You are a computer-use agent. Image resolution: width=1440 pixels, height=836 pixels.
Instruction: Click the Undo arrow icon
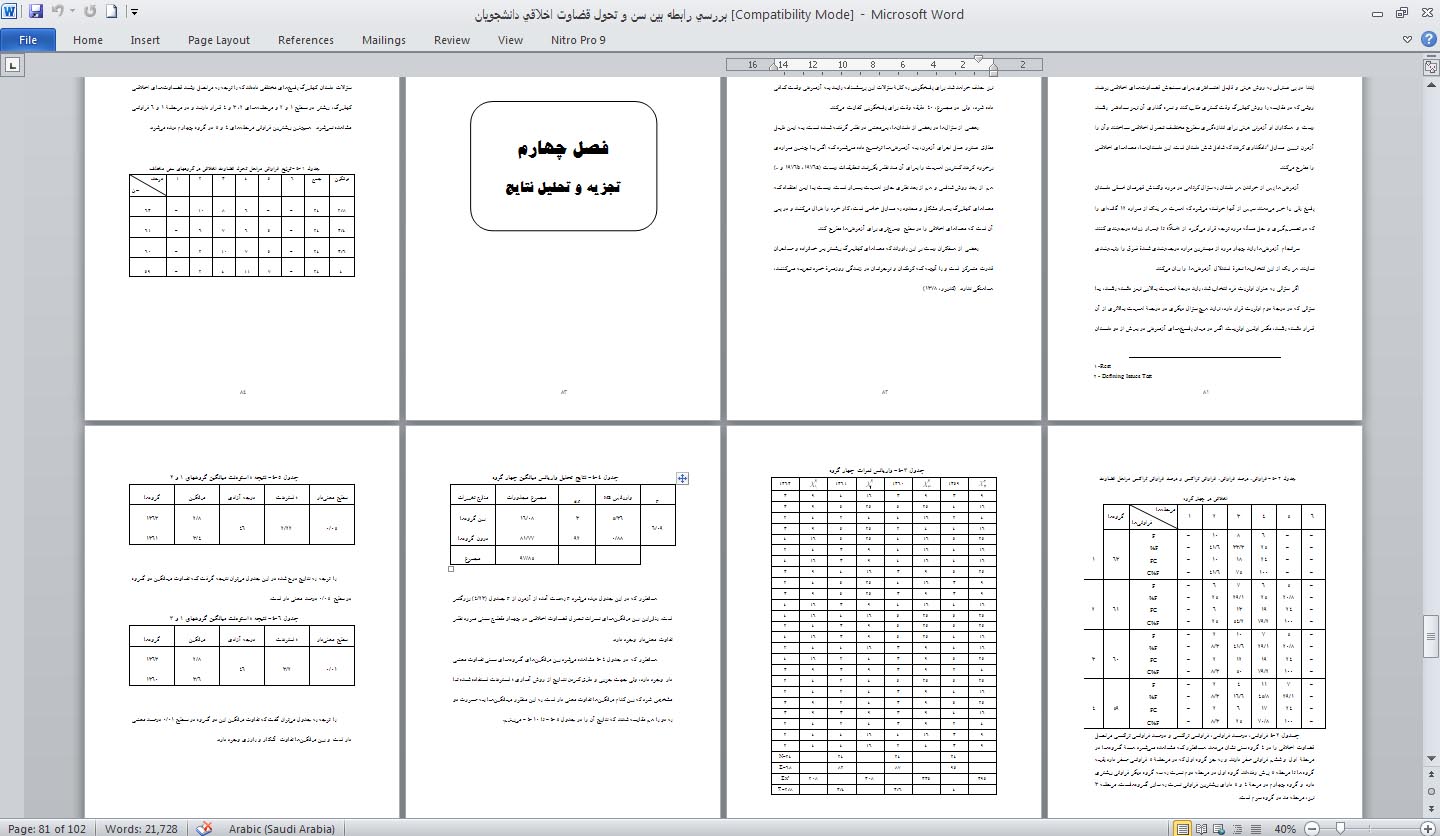click(57, 13)
